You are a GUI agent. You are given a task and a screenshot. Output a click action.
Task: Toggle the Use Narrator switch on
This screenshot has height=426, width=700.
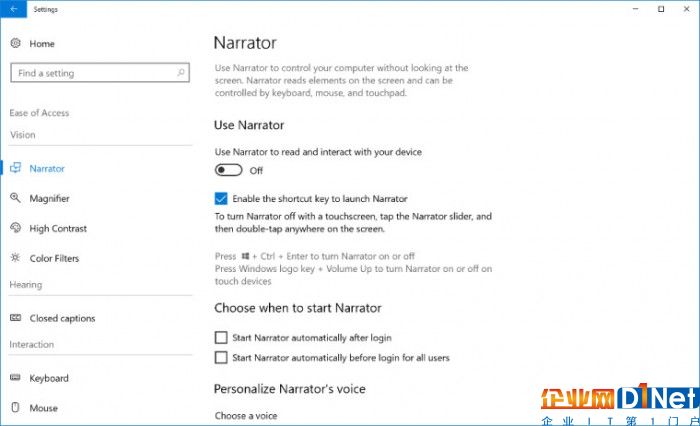click(229, 170)
